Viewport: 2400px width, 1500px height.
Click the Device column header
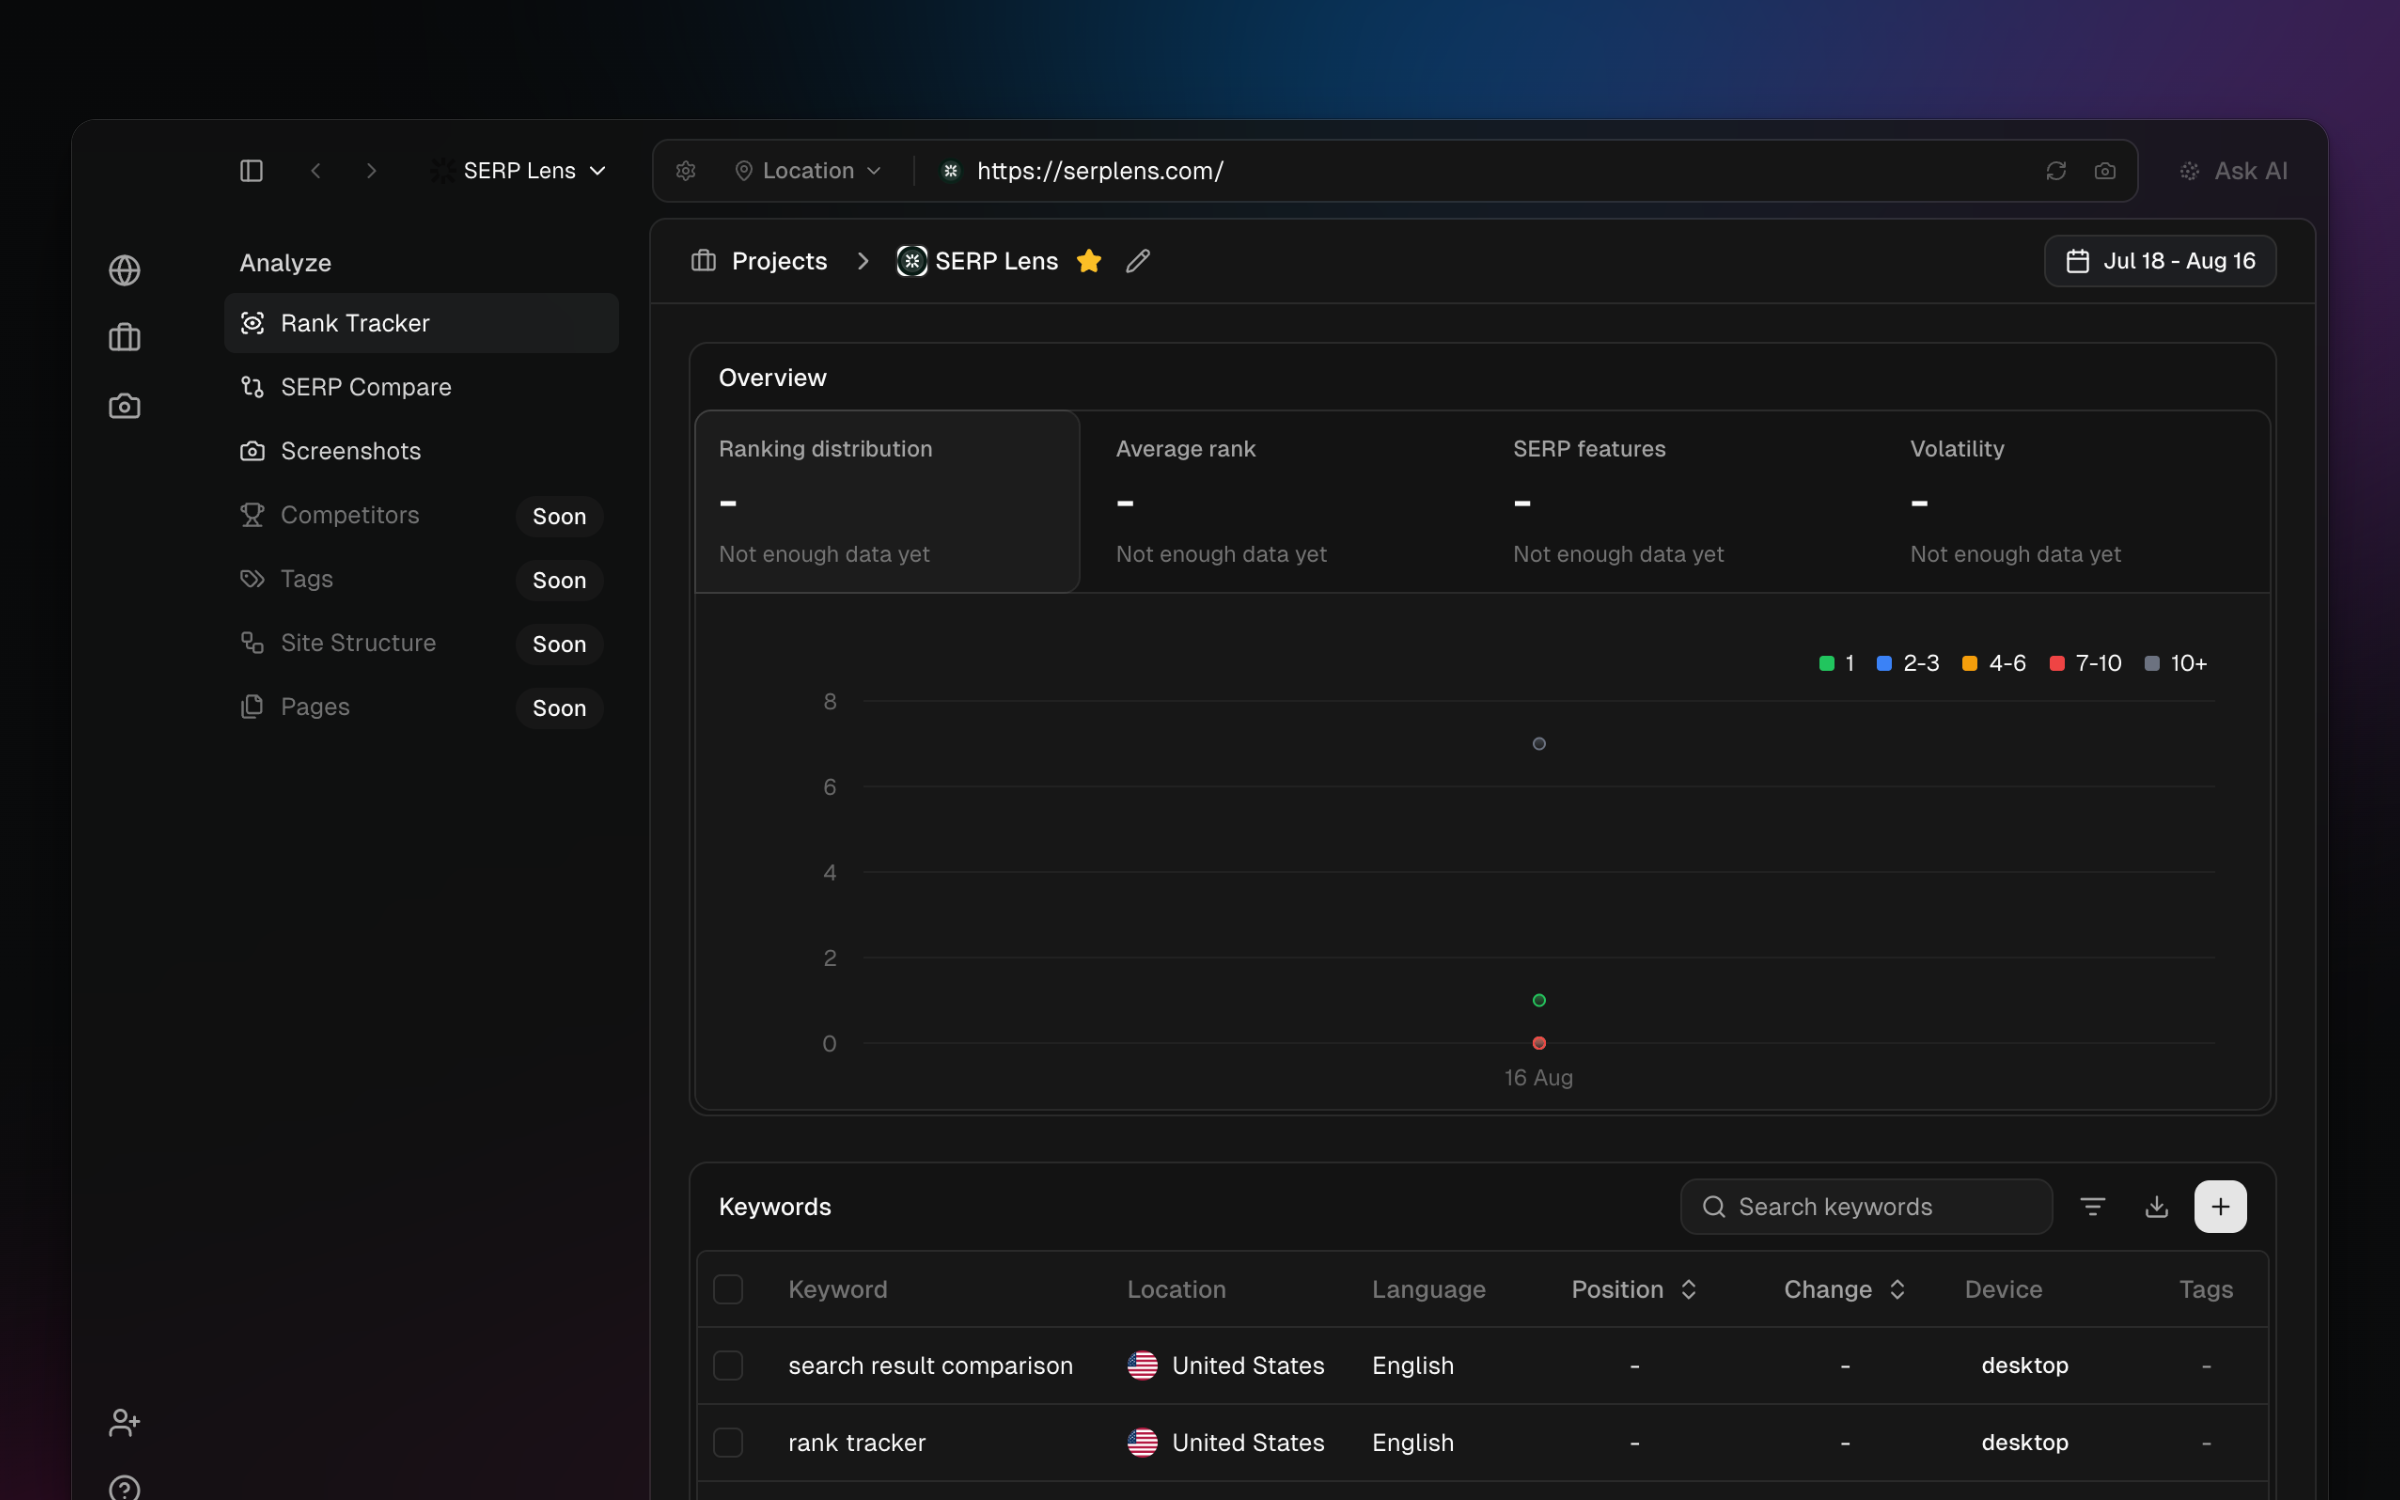click(2003, 1289)
